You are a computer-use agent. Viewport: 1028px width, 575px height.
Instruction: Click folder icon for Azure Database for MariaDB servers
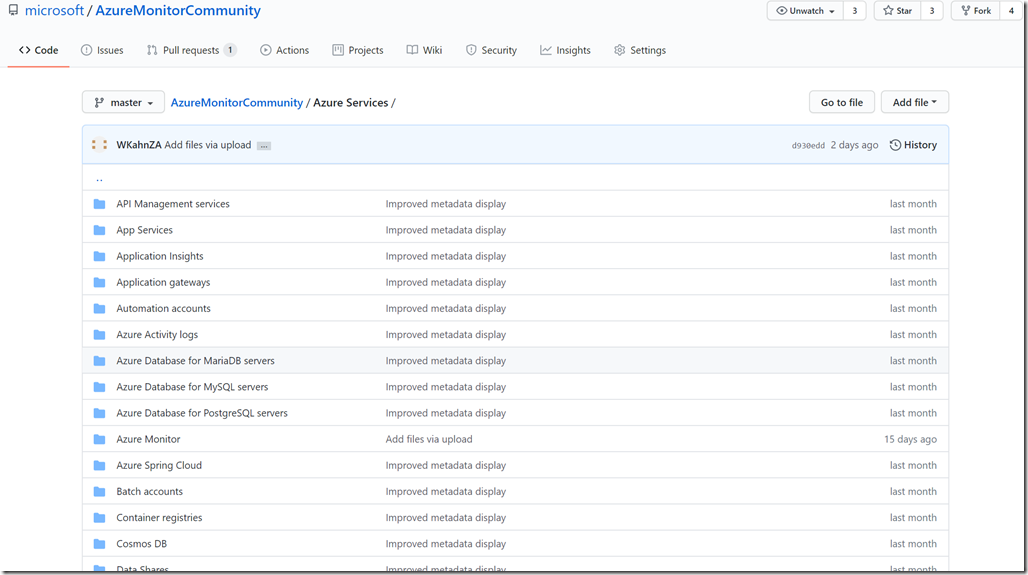pos(100,361)
